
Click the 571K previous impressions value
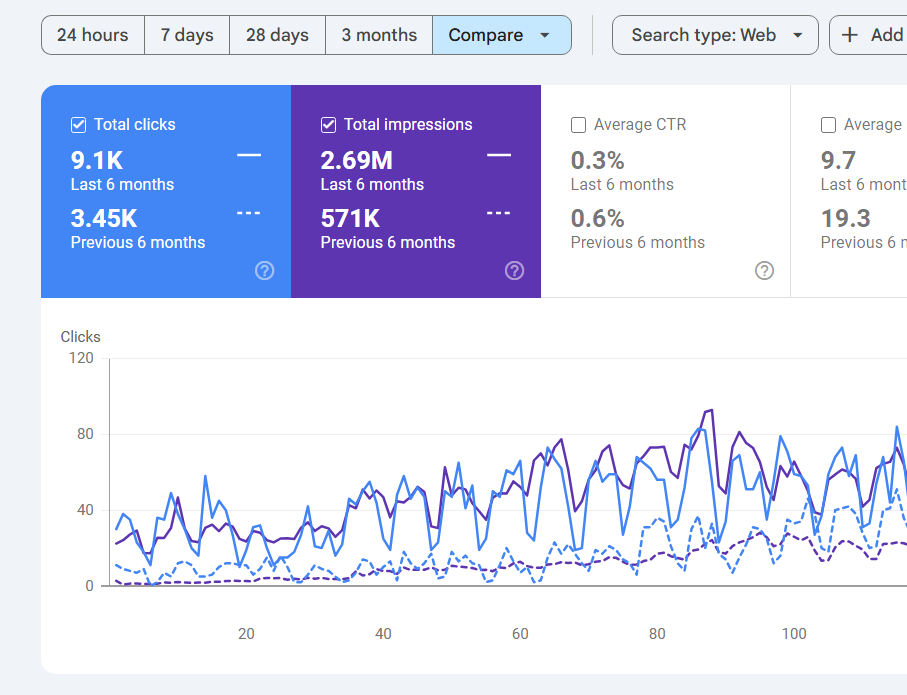tap(351, 218)
